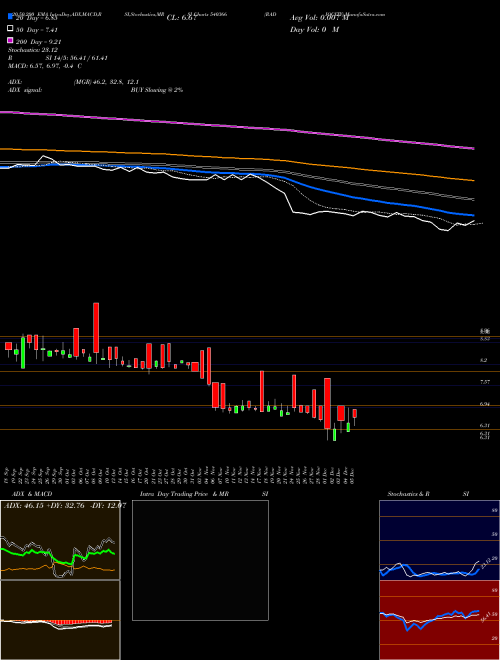Open the ADX indicator sub-chart

coord(60,540)
